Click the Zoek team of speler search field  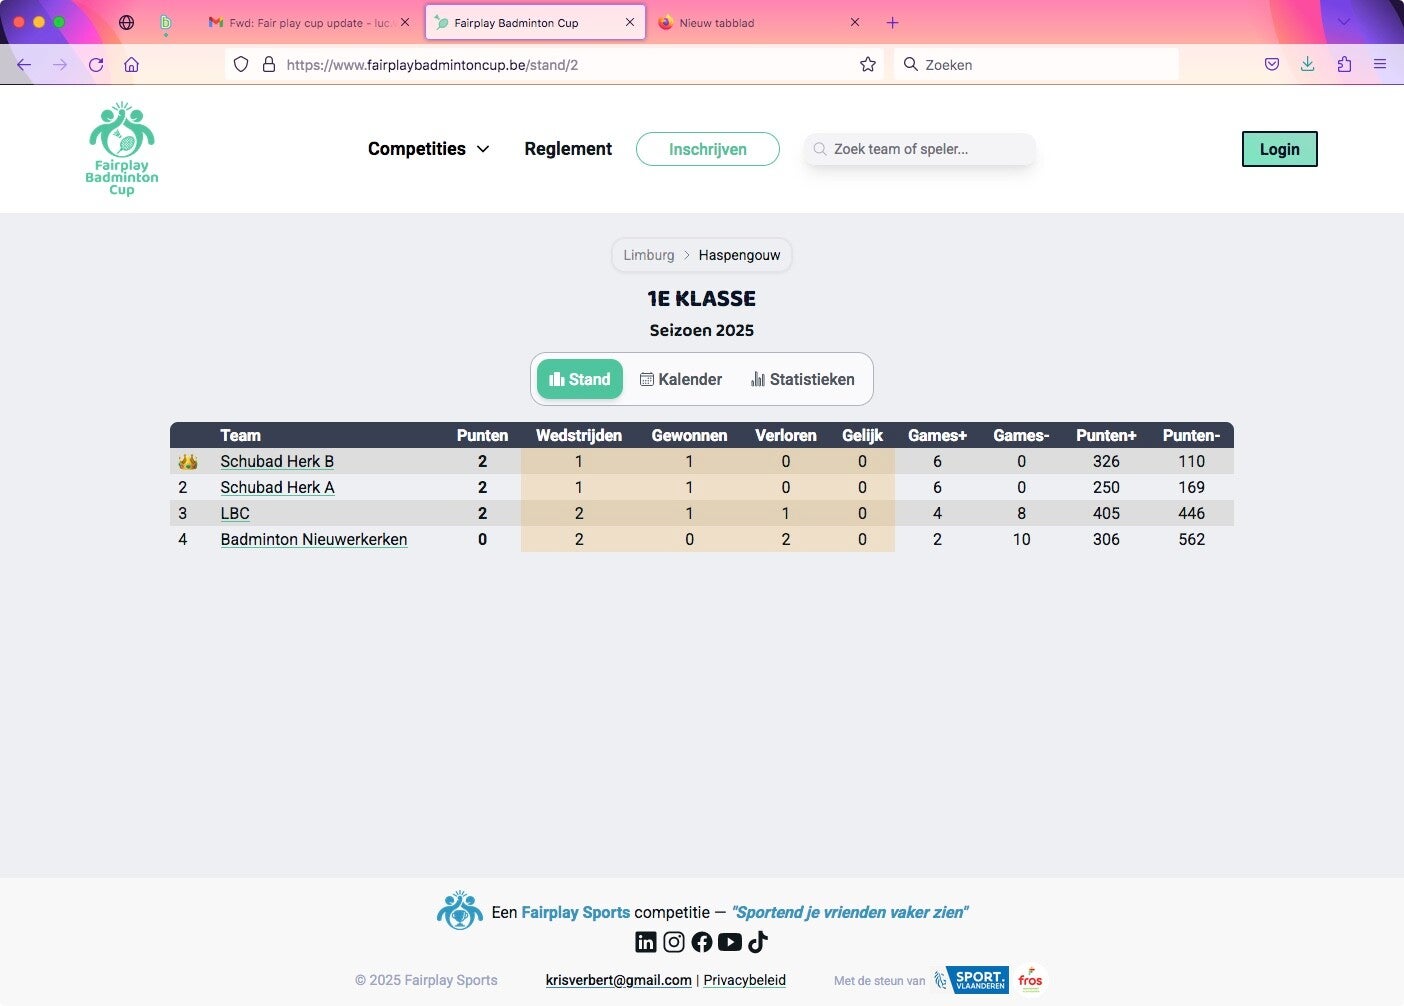pyautogui.click(x=920, y=149)
